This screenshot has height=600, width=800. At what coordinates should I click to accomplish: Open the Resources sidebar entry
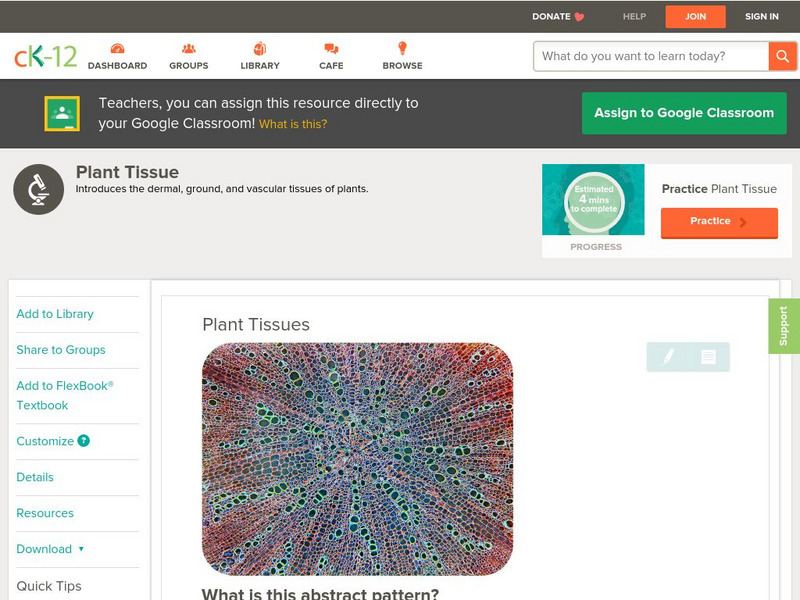tap(43, 513)
